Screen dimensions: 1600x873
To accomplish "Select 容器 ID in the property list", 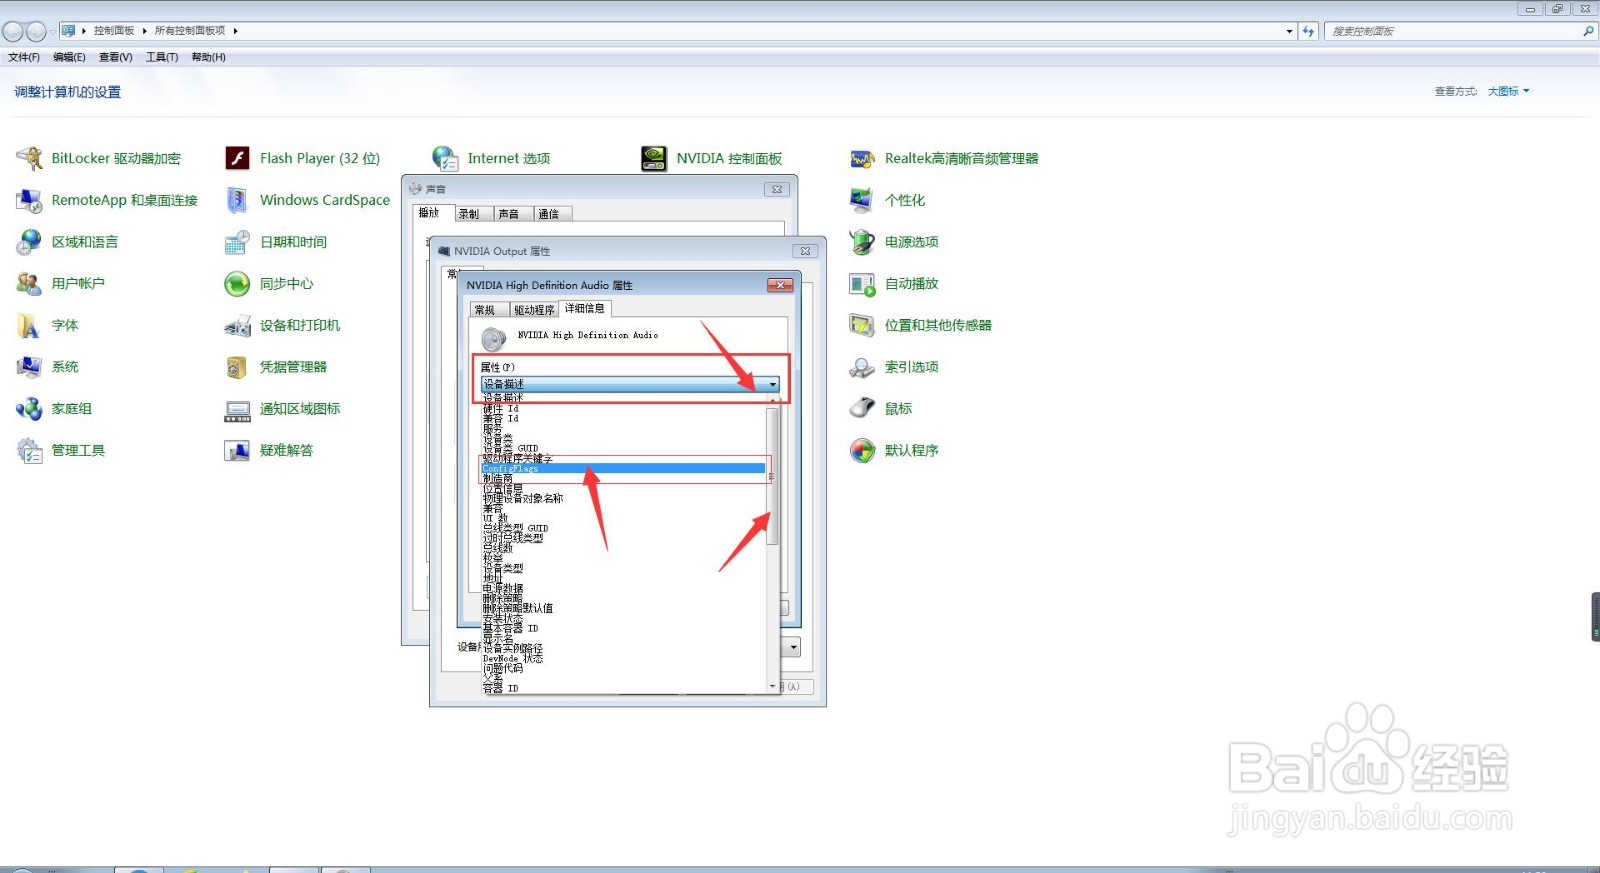I will [623, 688].
